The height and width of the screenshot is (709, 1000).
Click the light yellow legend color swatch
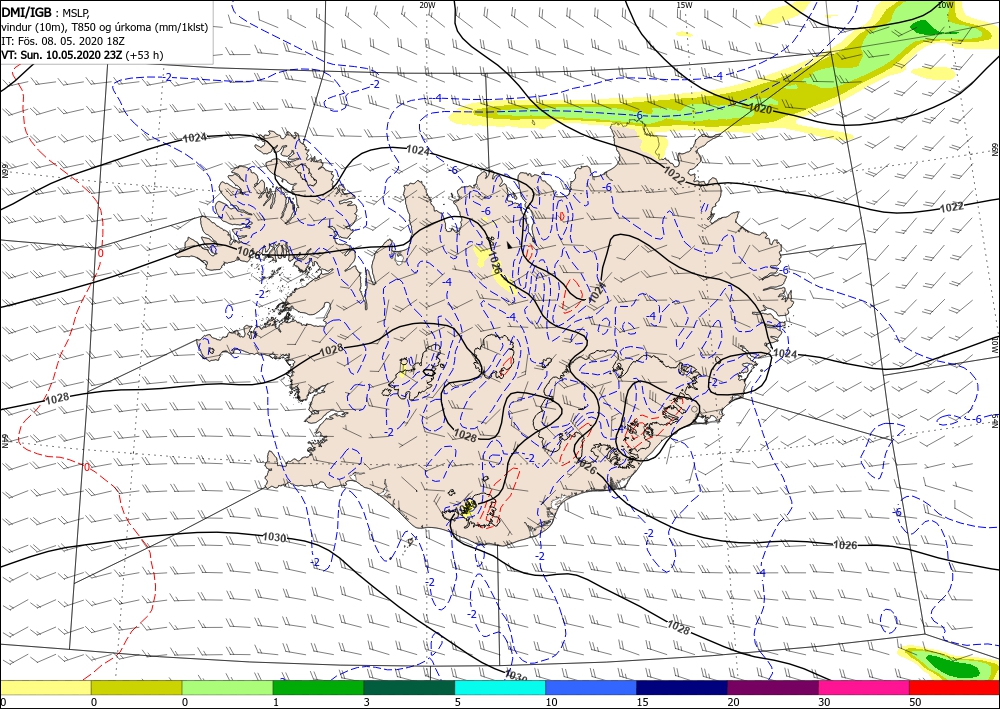click(x=45, y=687)
